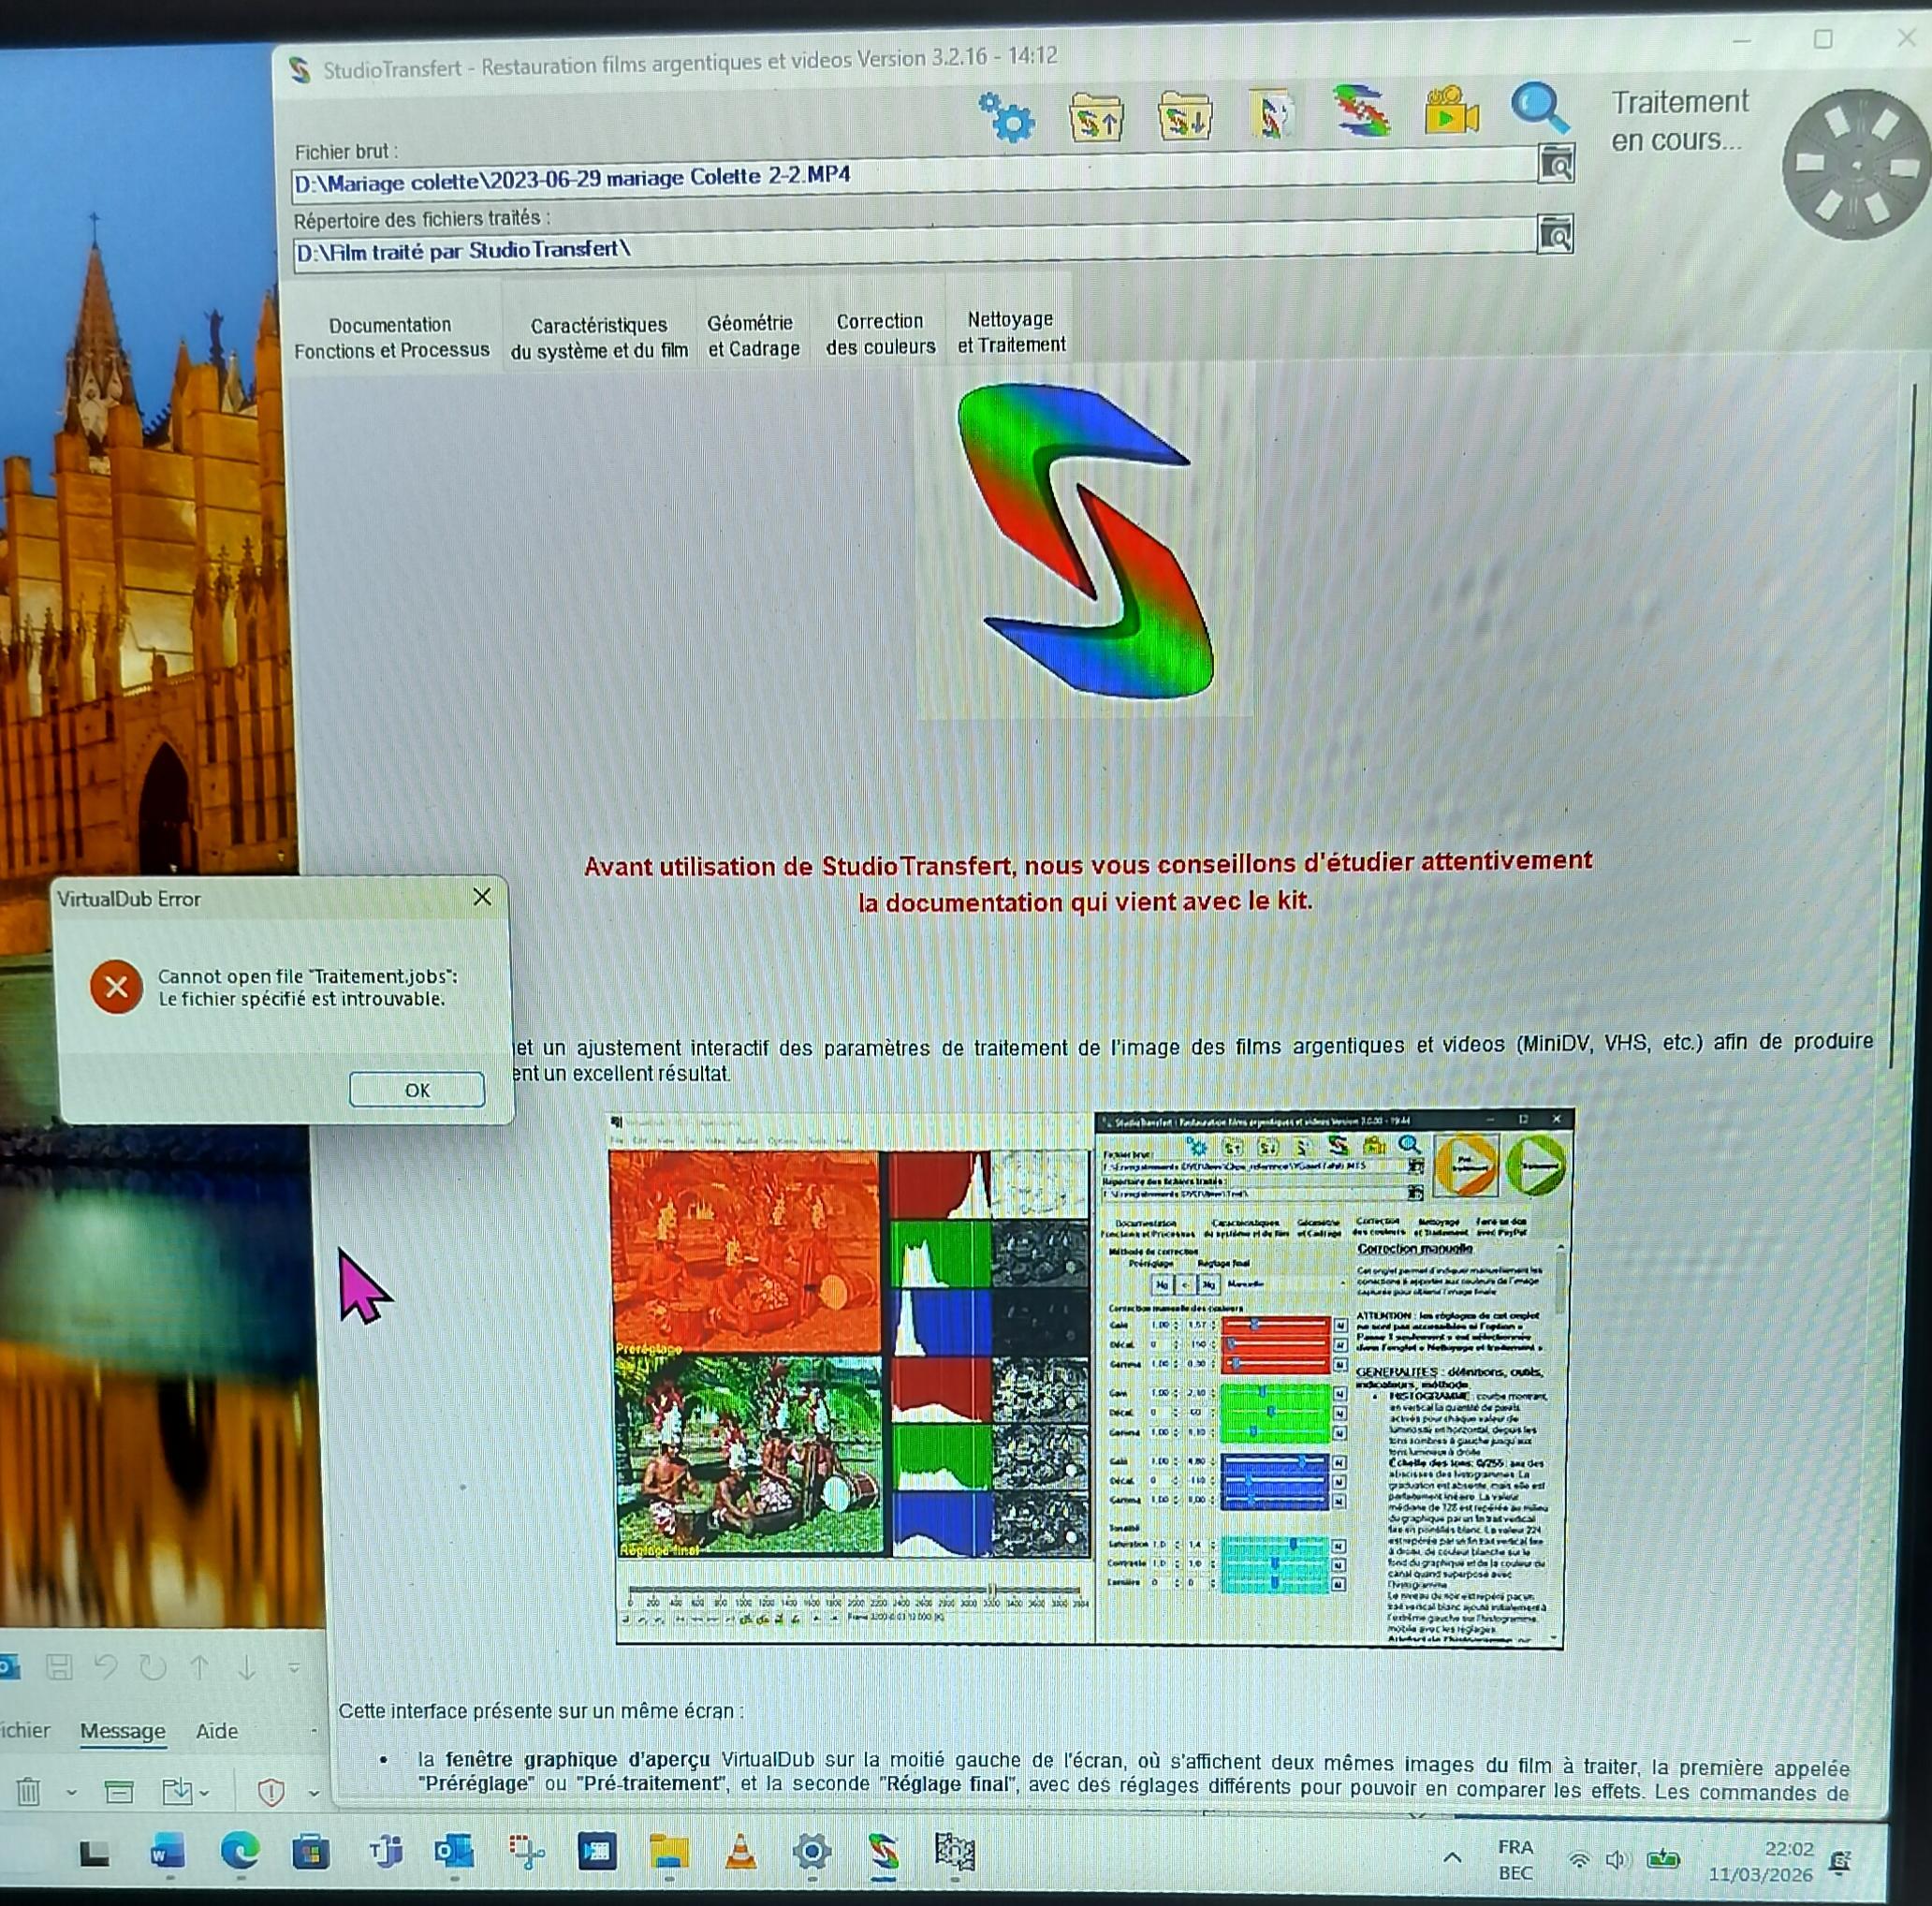Switch to Nettoyage et Traitement tab
The image size is (1932, 1906).
(x=1011, y=332)
